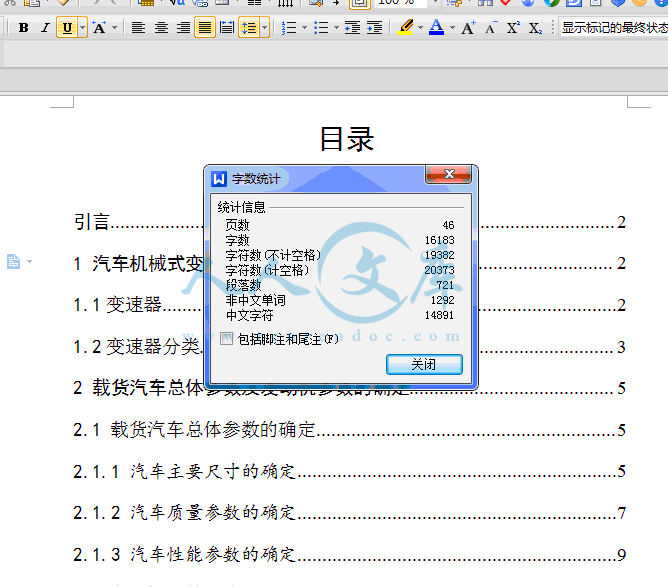Apply bullet list formatting
The image size is (668, 587).
[321, 28]
